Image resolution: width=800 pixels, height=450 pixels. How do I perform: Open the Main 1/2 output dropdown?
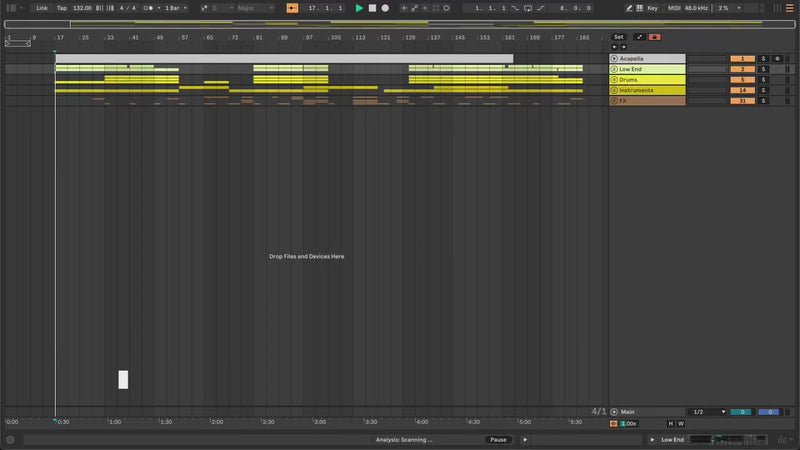[x=708, y=412]
